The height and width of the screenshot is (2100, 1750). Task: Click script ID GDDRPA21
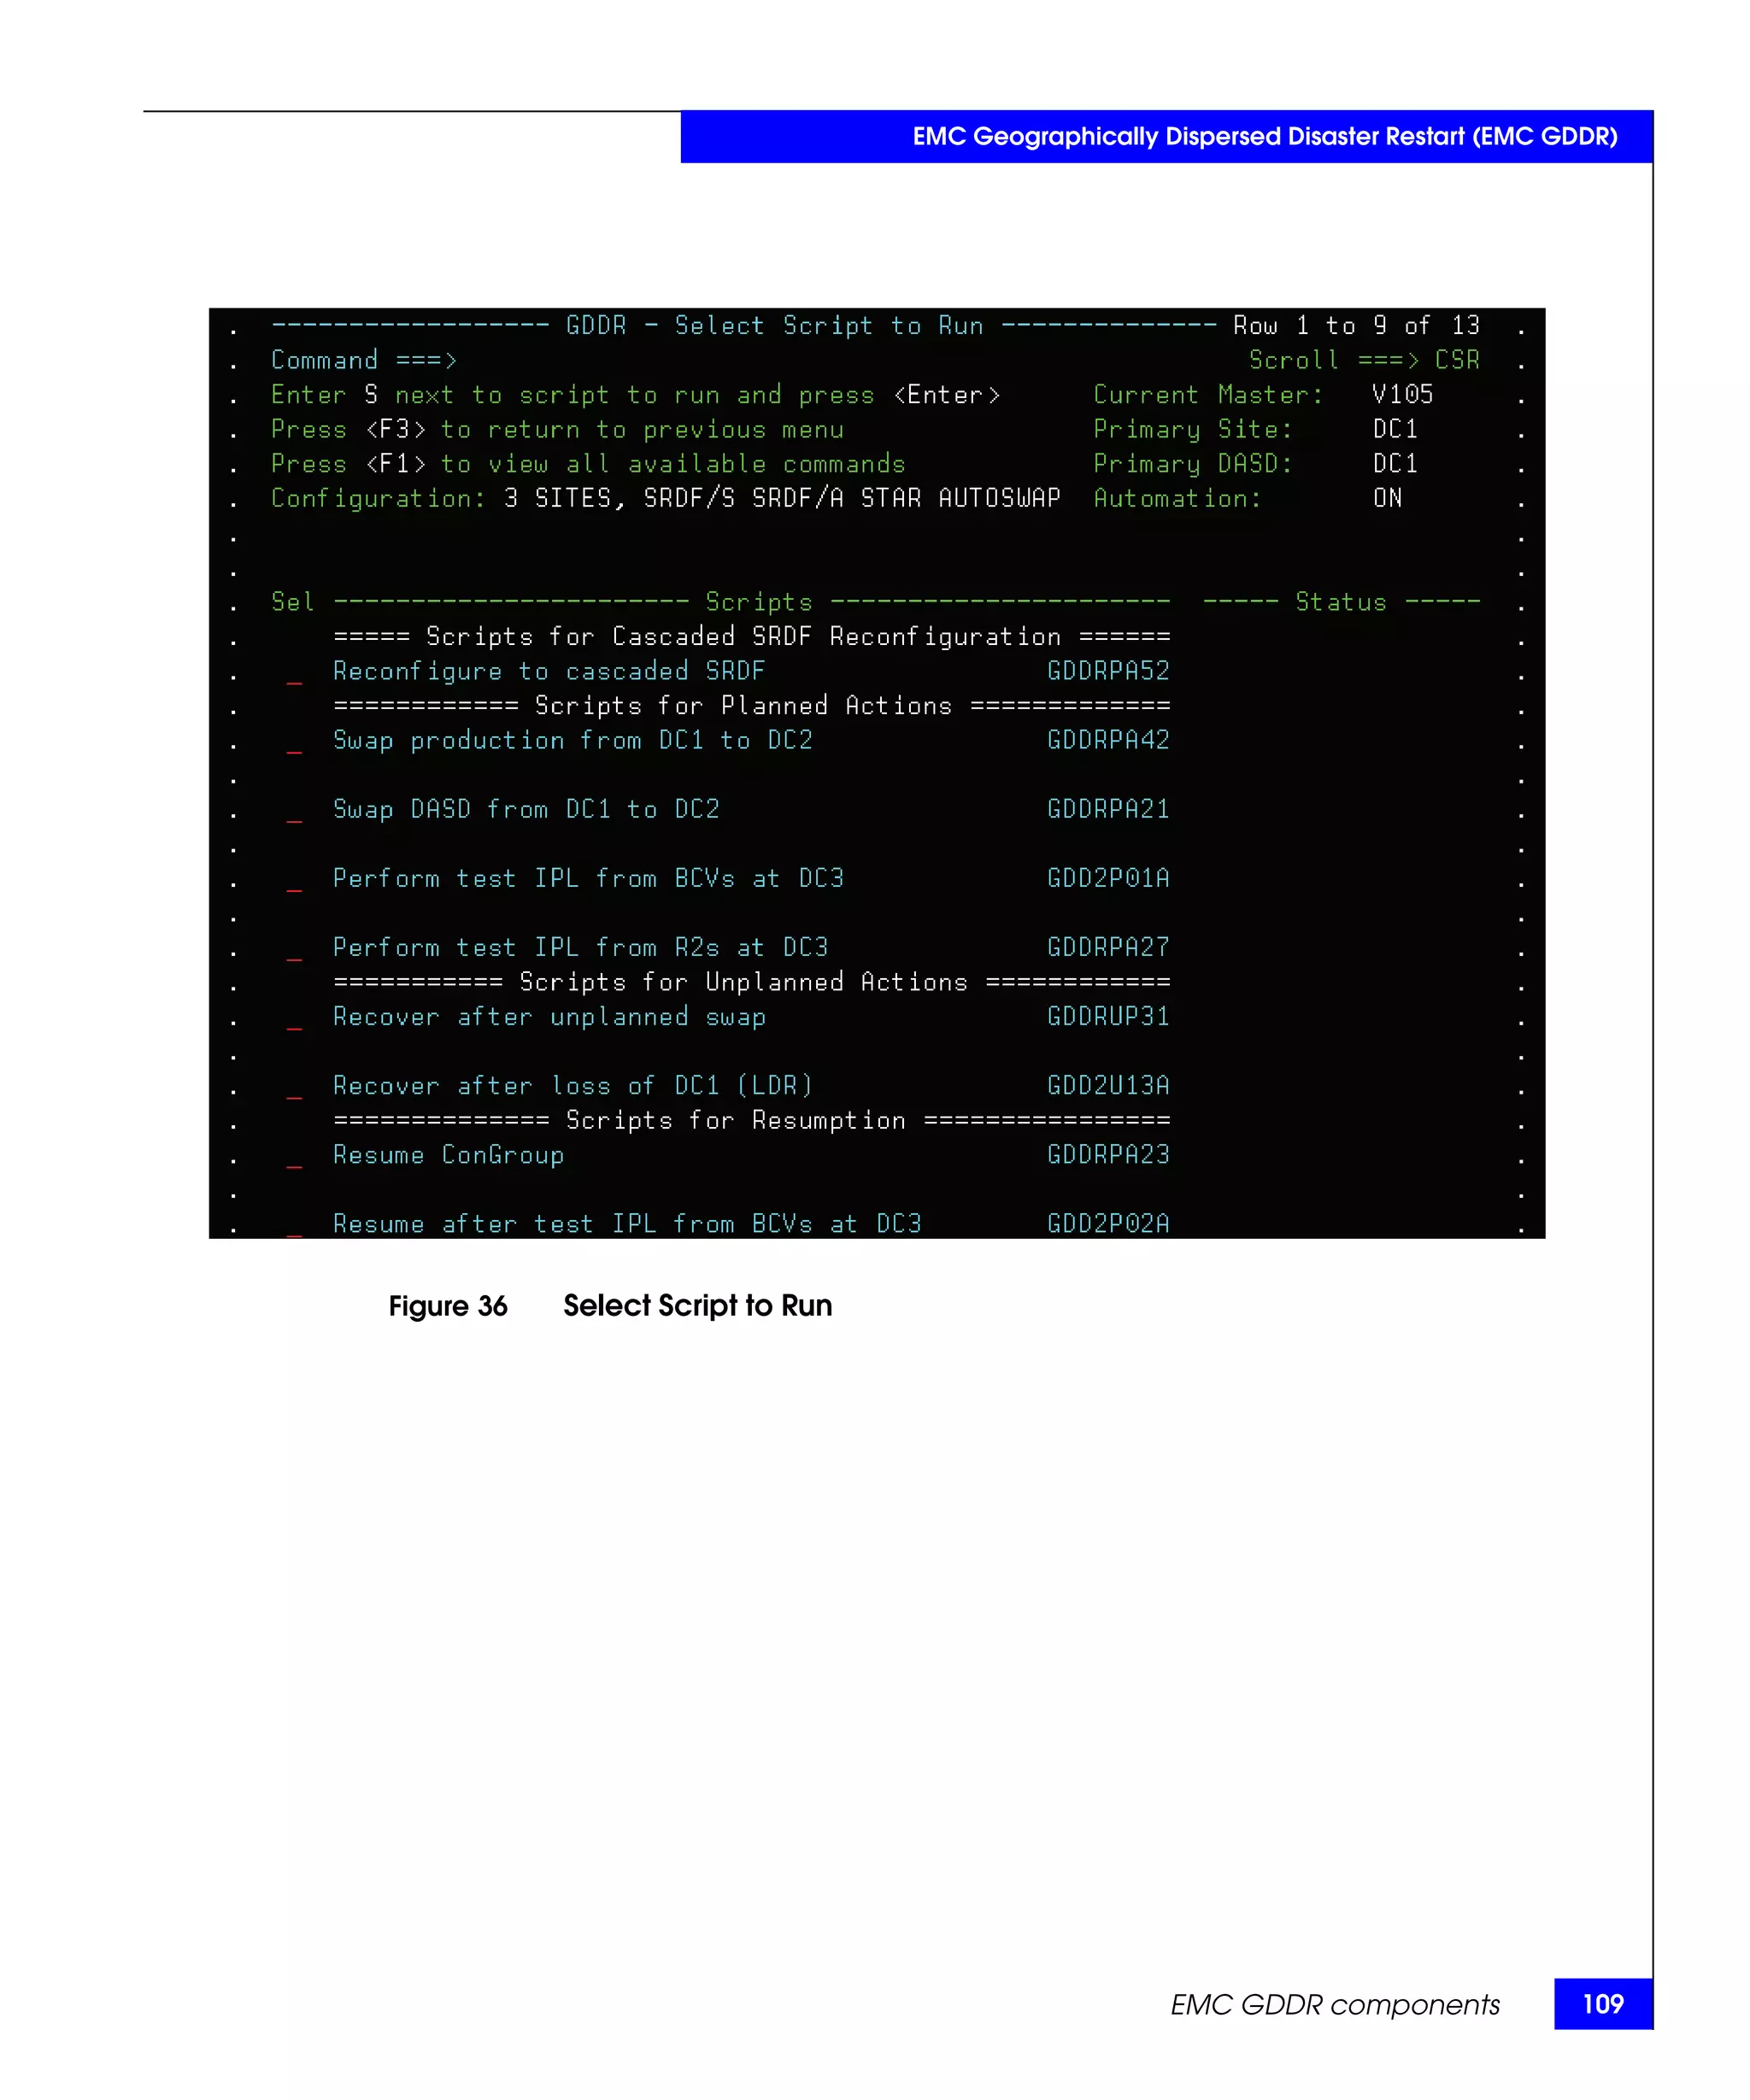point(1108,809)
